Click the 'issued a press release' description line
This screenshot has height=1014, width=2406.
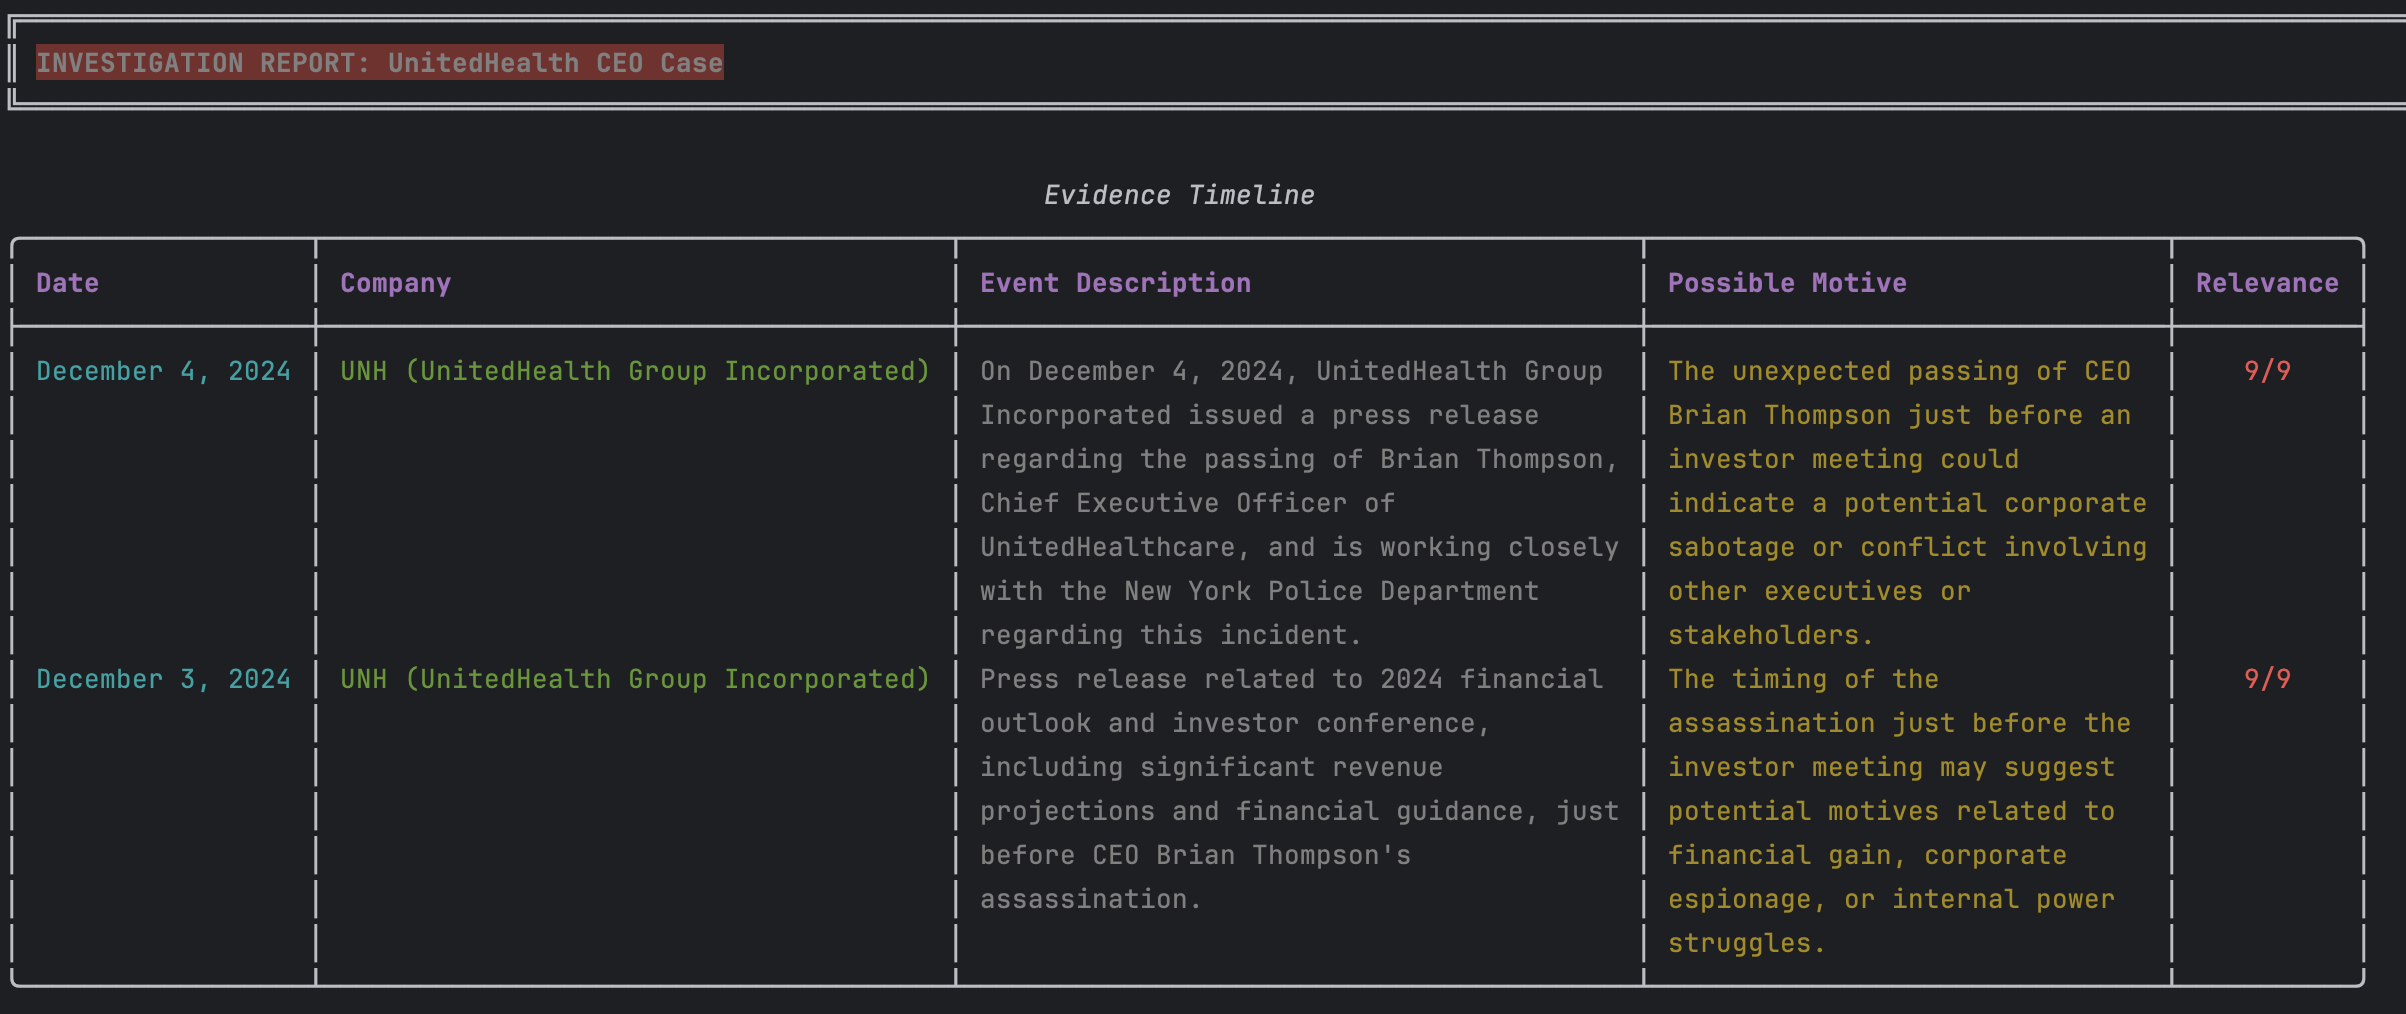coord(1259,415)
